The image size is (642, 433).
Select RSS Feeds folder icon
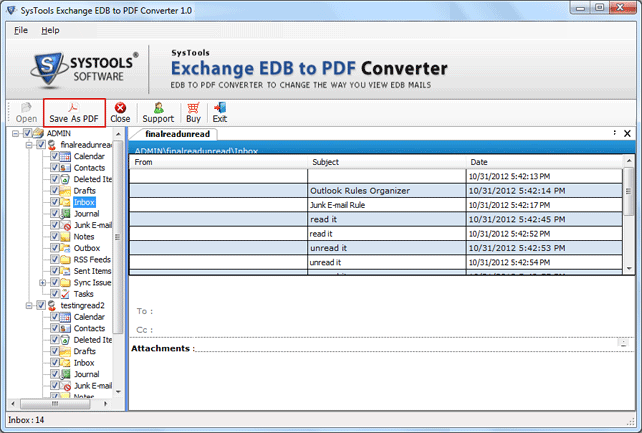click(x=65, y=259)
